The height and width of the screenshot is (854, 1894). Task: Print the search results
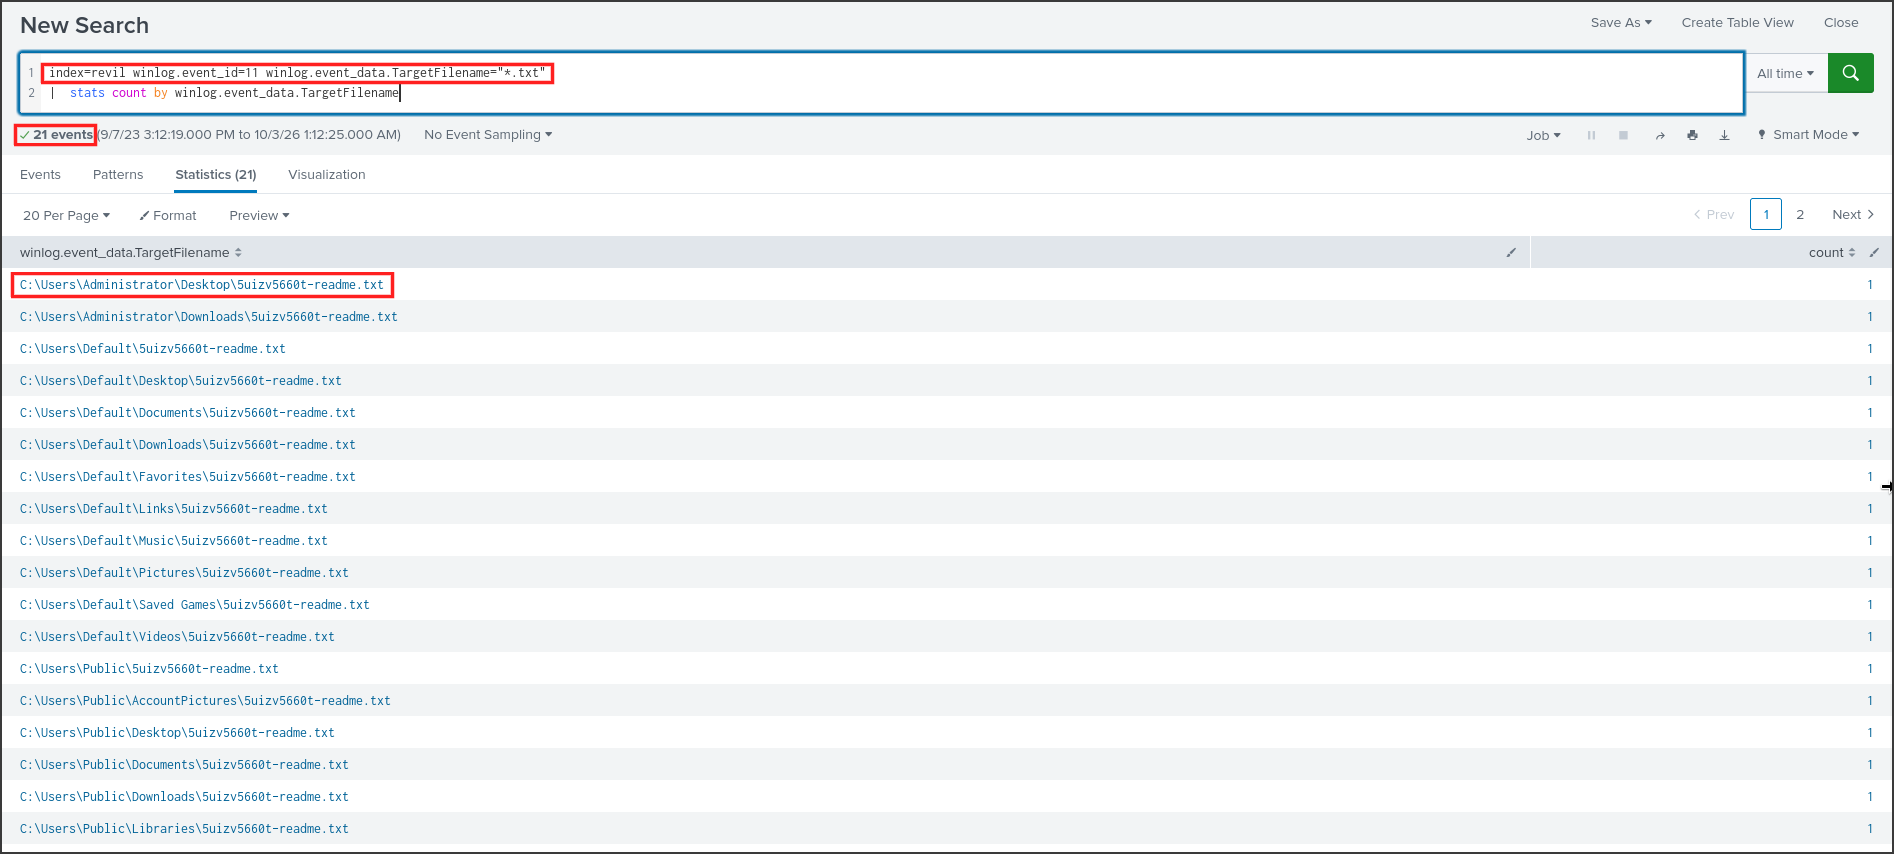(x=1692, y=135)
